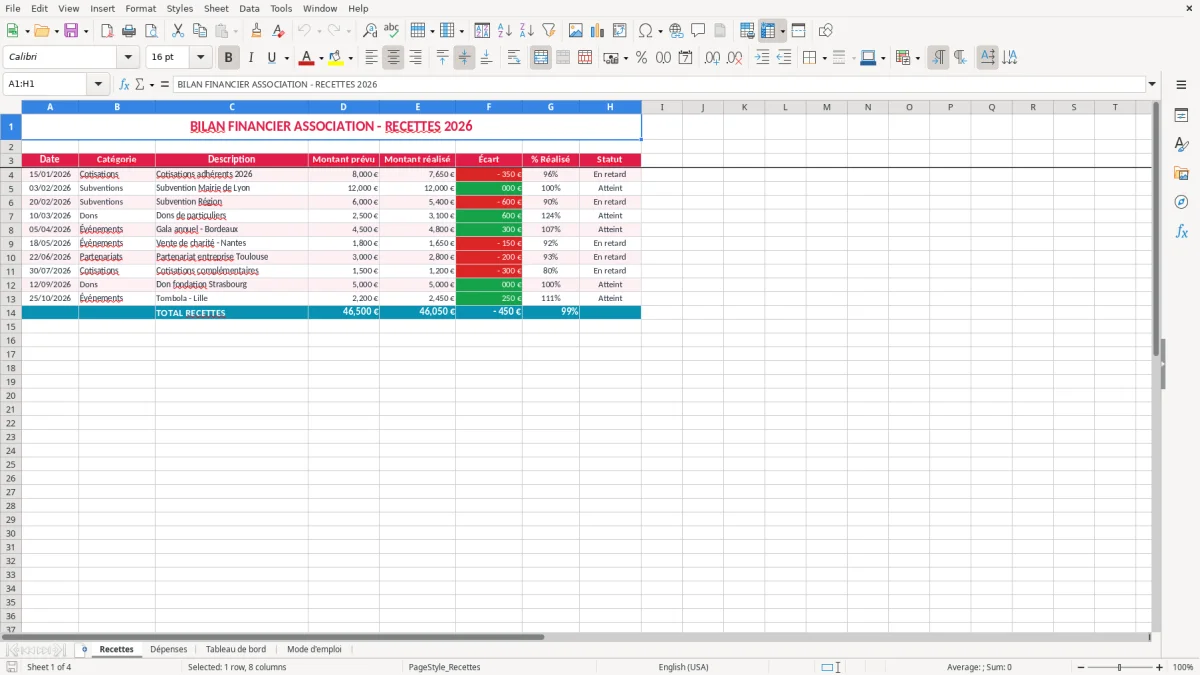Image resolution: width=1200 pixels, height=675 pixels.
Task: Toggle Center Horizontally alignment button
Action: (393, 58)
